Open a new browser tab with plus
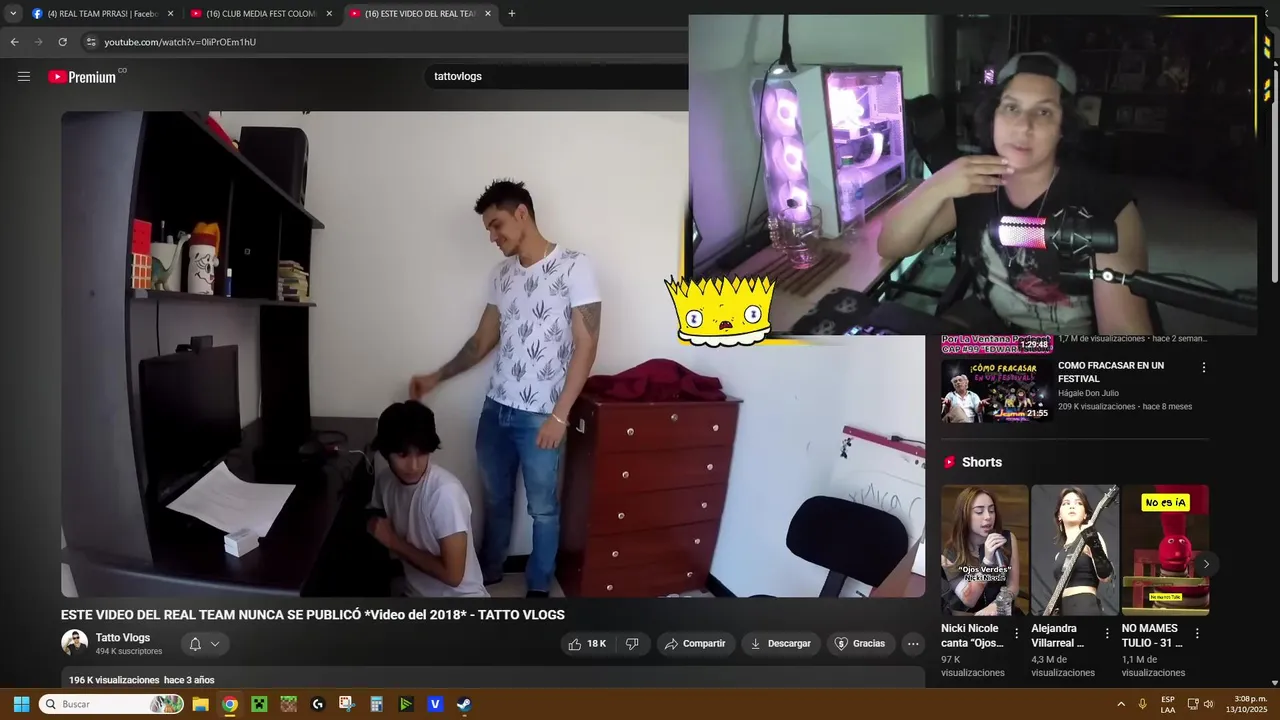Image resolution: width=1280 pixels, height=720 pixels. [x=511, y=13]
